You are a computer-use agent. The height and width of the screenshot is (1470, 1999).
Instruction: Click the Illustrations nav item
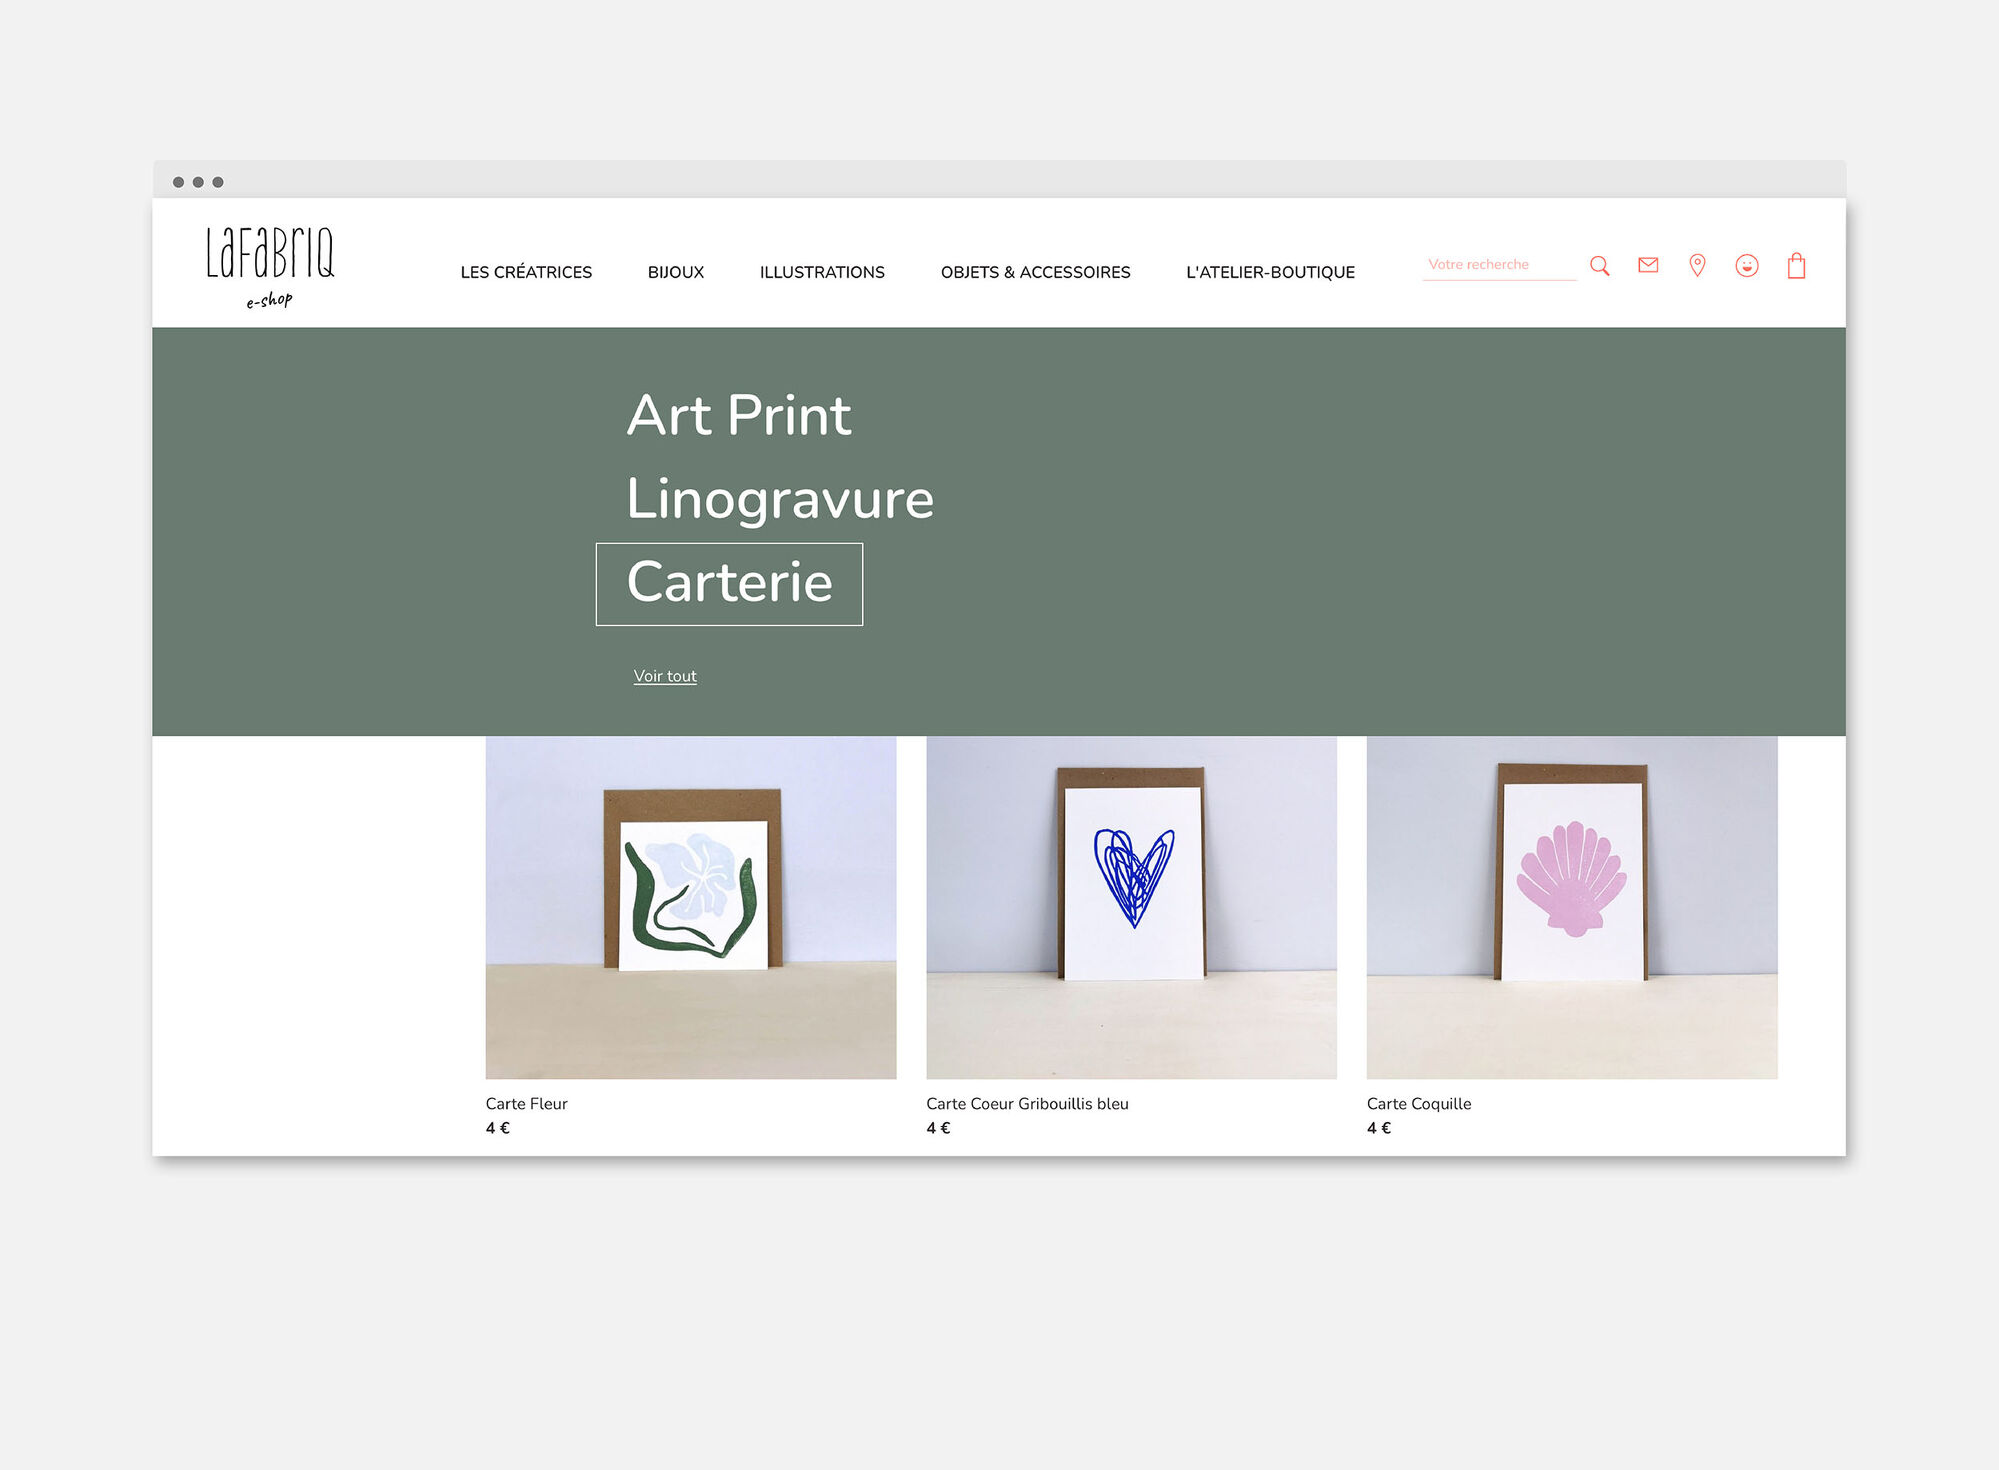[822, 272]
